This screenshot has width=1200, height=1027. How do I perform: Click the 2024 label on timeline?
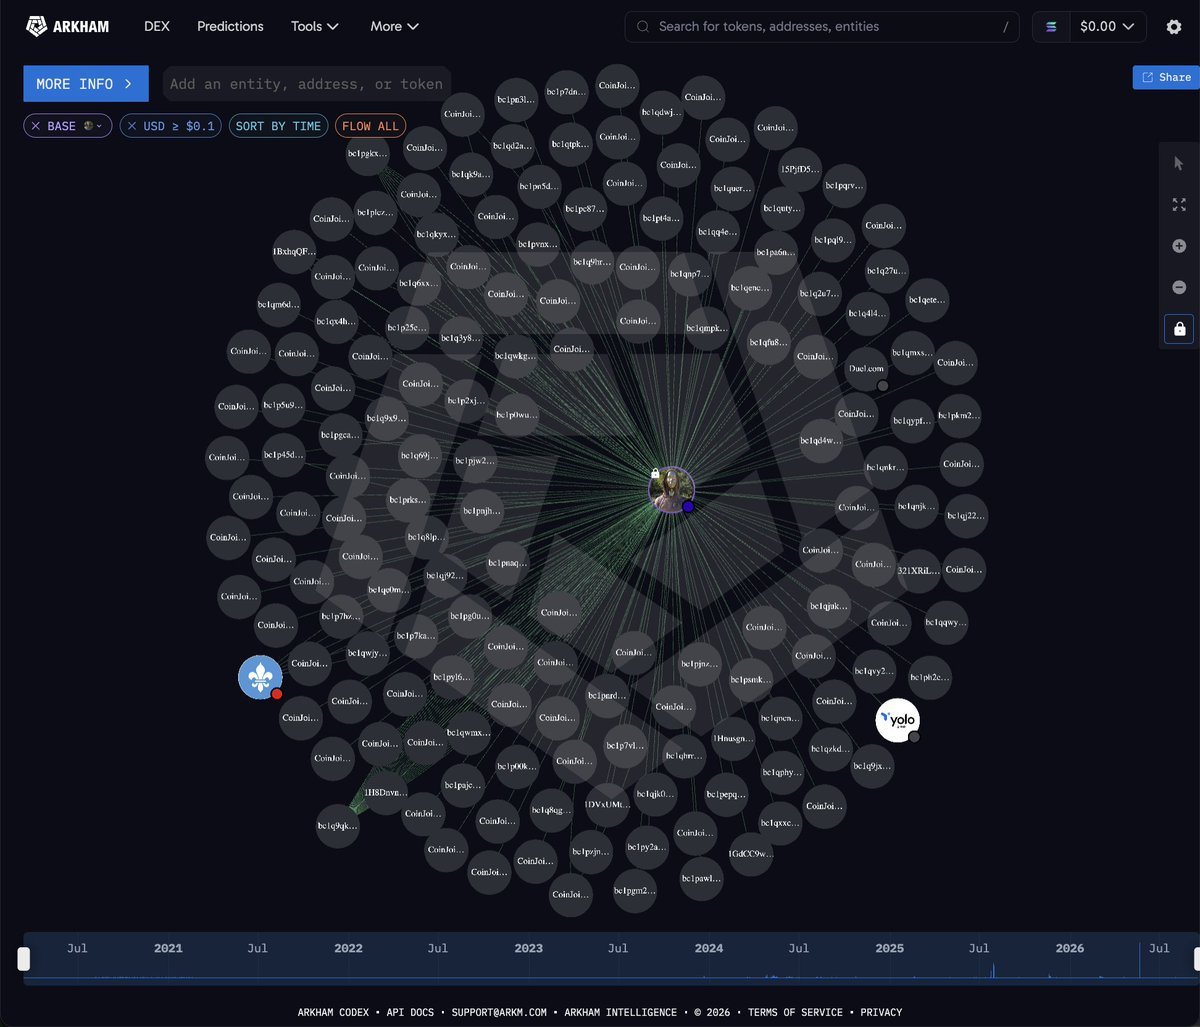(709, 948)
